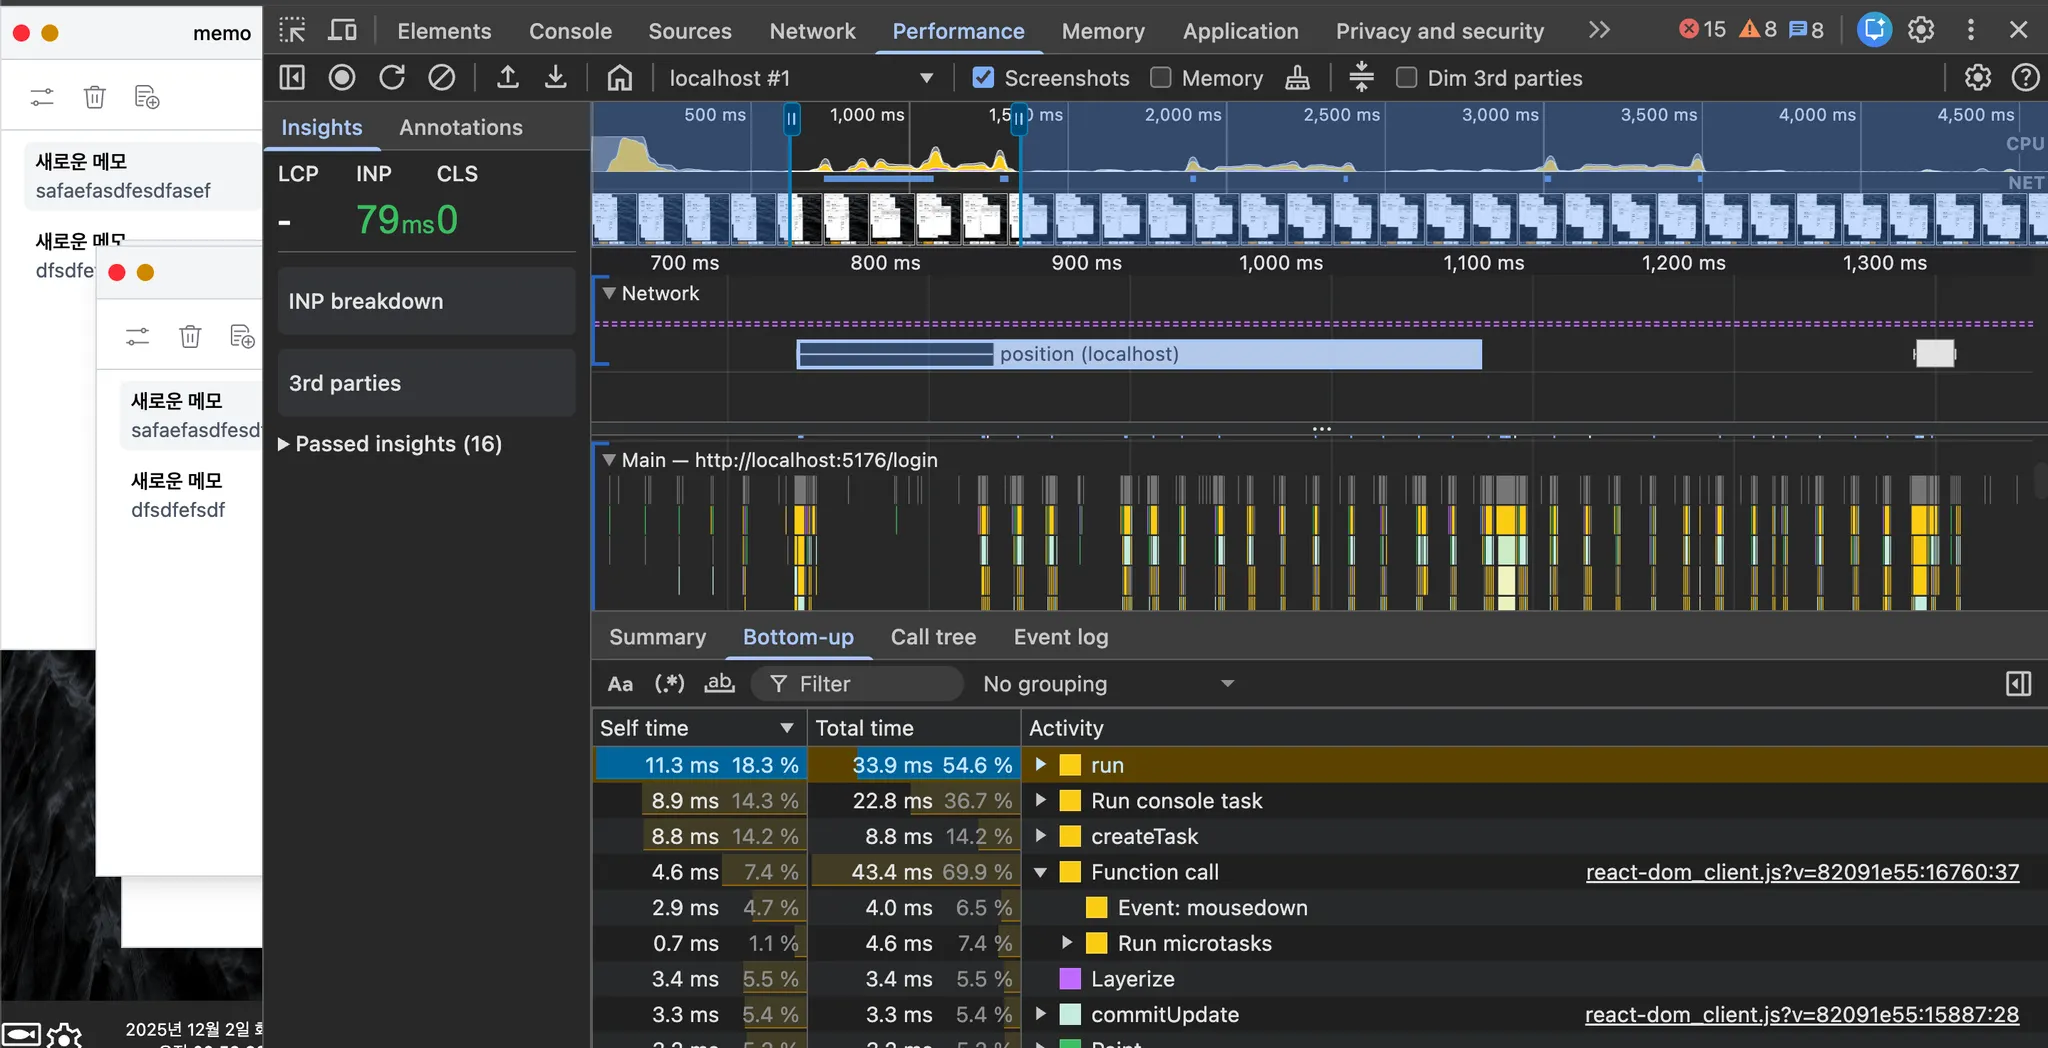
Task: Open the Annotations tab
Action: pos(460,127)
